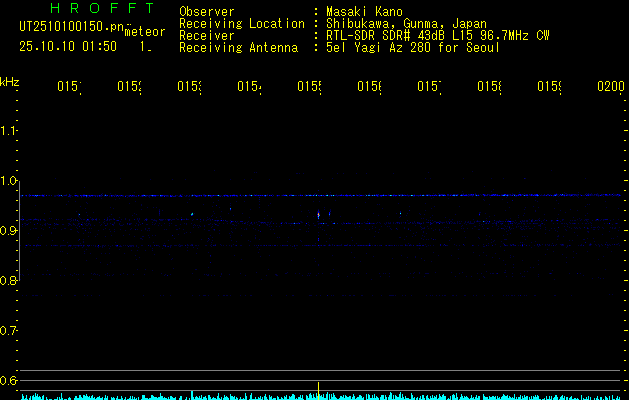Click the 1.1 kHz frequency axis label
The image size is (629, 400).
[x=9, y=131]
